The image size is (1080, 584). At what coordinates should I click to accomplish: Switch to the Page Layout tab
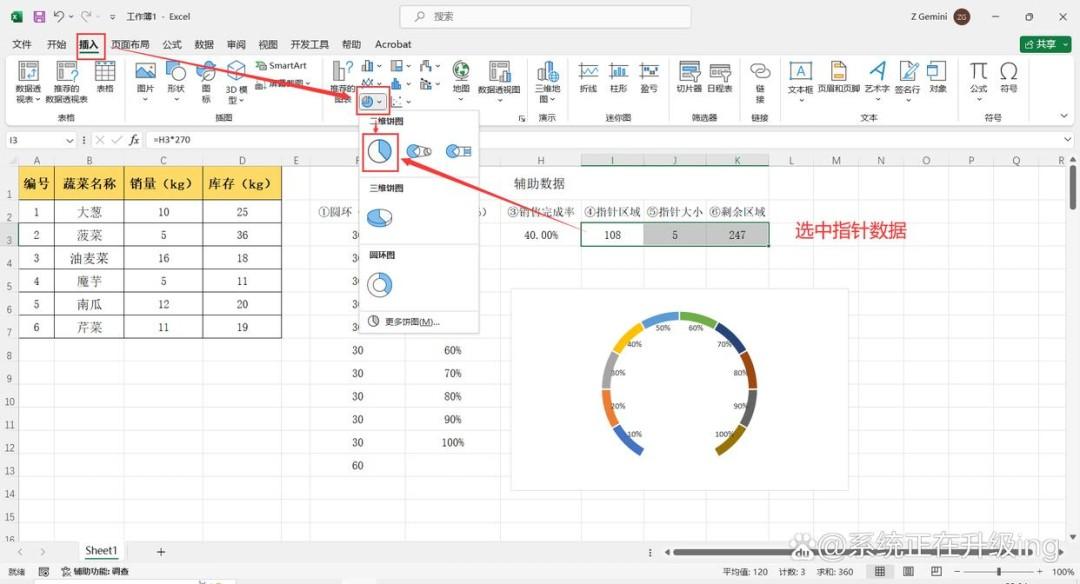(x=130, y=44)
